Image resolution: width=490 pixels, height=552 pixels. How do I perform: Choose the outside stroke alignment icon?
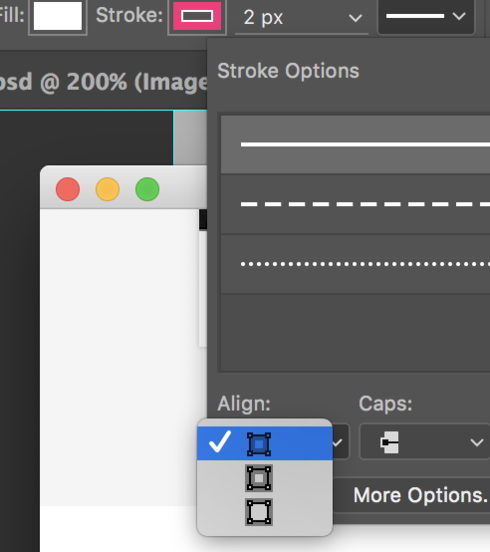click(259, 512)
